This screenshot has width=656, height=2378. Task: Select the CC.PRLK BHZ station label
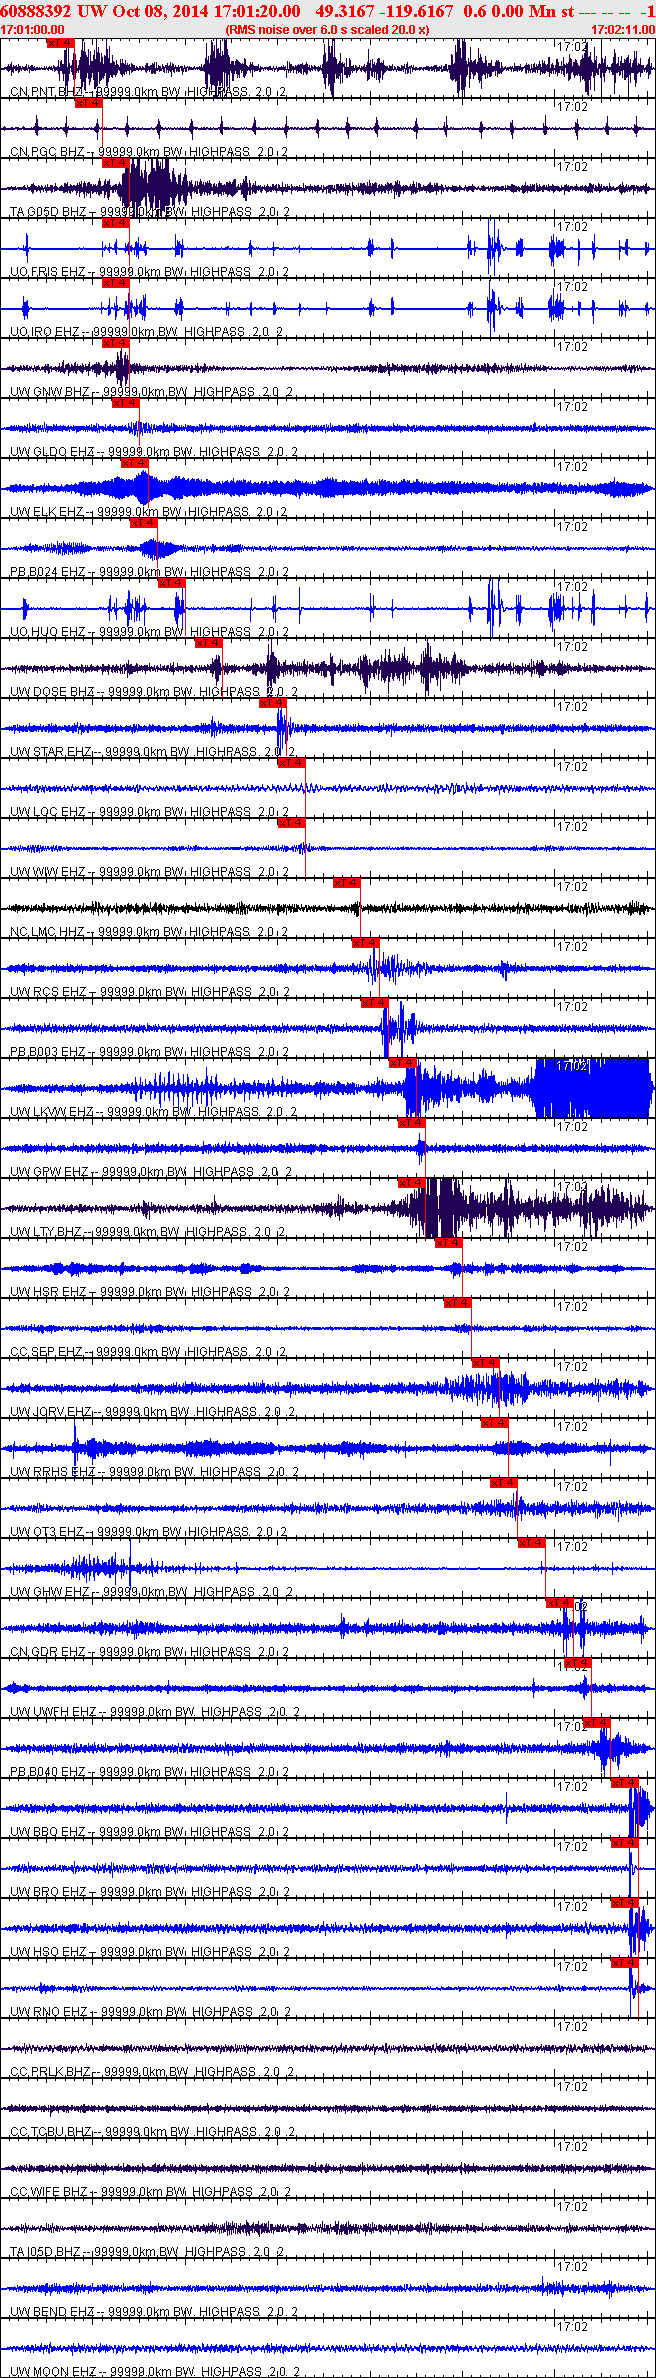[x=50, y=2072]
